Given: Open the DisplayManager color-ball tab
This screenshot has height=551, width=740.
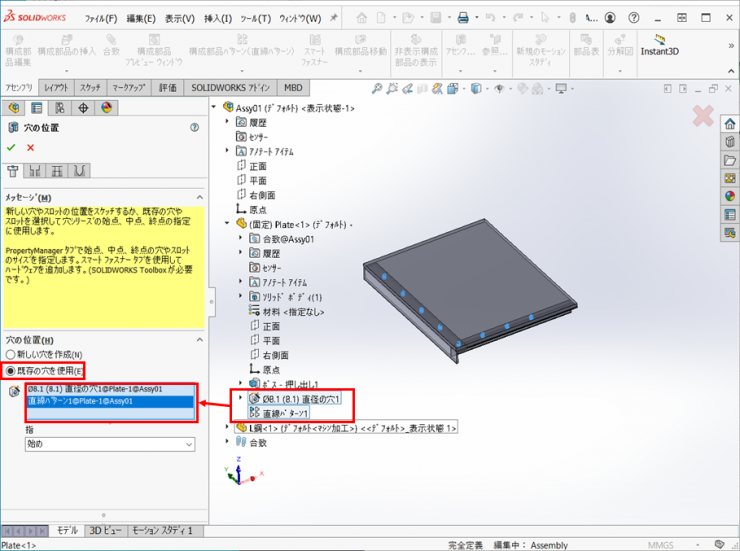Looking at the screenshot, I should click(106, 108).
